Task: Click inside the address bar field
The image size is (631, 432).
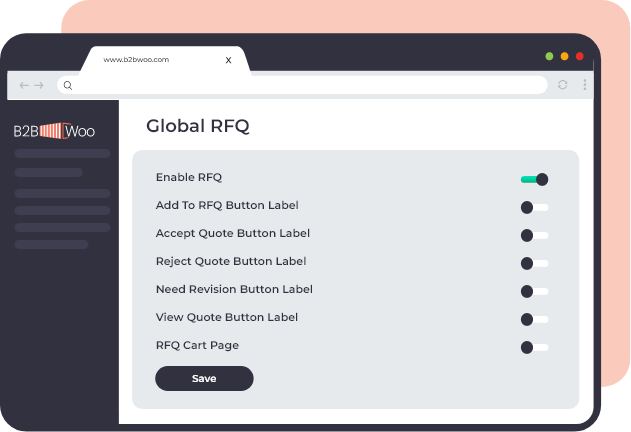Action: click(303, 85)
